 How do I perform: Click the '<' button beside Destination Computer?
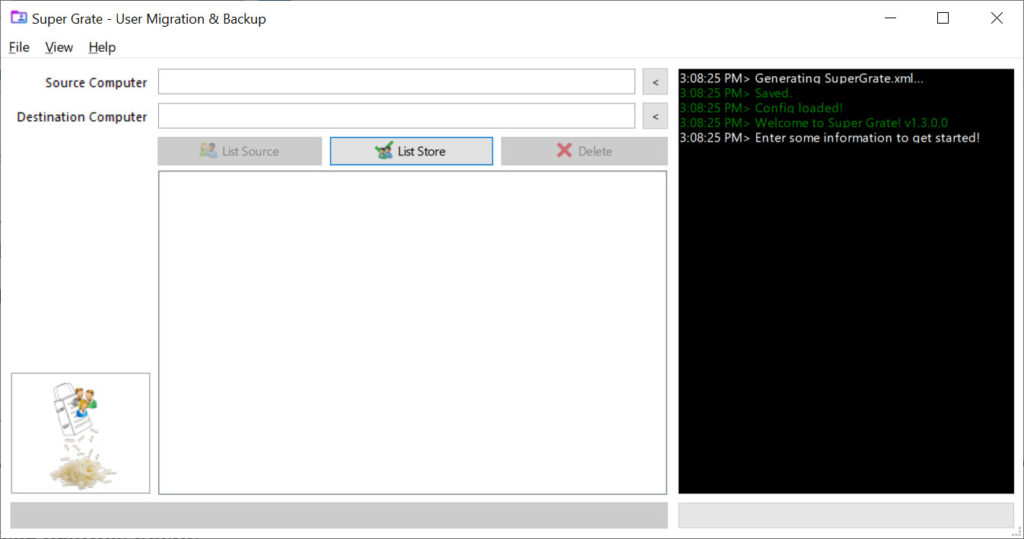click(x=655, y=116)
